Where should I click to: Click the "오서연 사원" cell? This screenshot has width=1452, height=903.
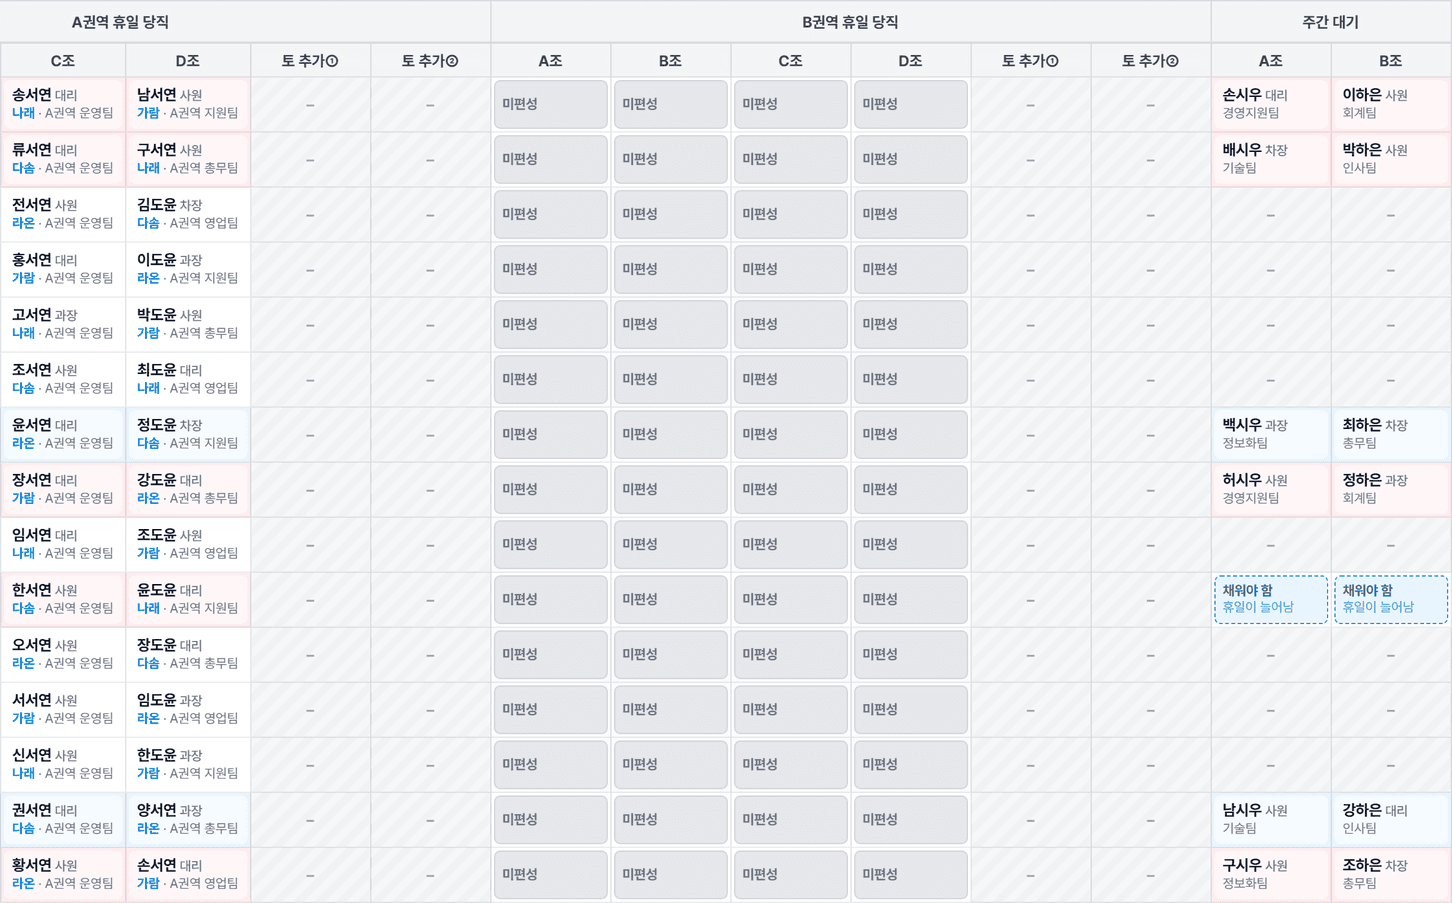(63, 654)
